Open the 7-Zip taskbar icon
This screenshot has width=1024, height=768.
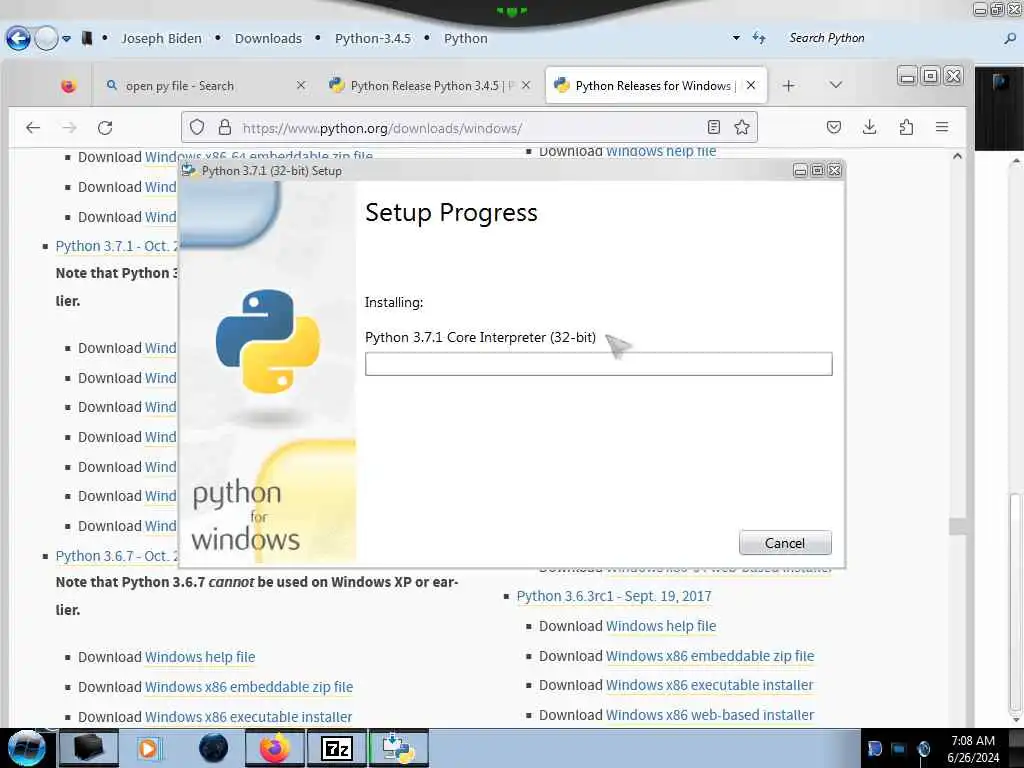(x=337, y=748)
